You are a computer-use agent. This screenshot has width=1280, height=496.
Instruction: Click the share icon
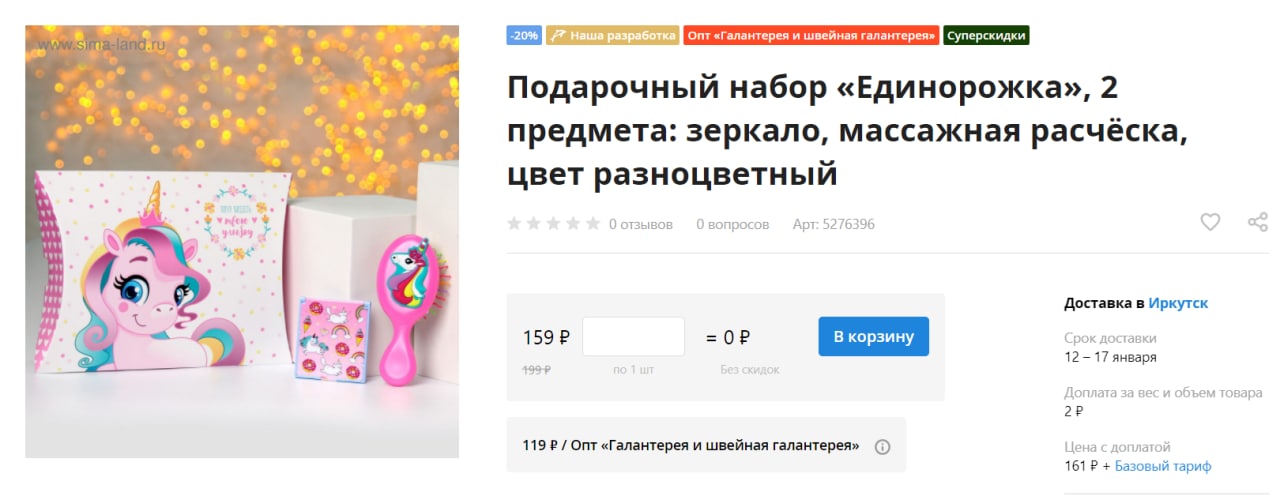click(1258, 222)
